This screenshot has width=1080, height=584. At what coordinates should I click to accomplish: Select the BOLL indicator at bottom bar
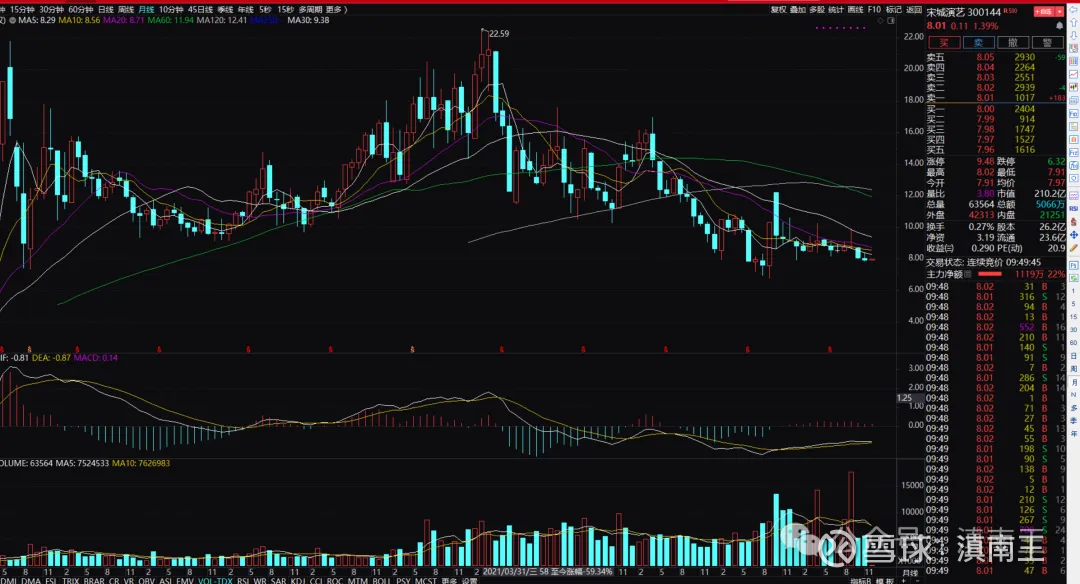point(381,580)
